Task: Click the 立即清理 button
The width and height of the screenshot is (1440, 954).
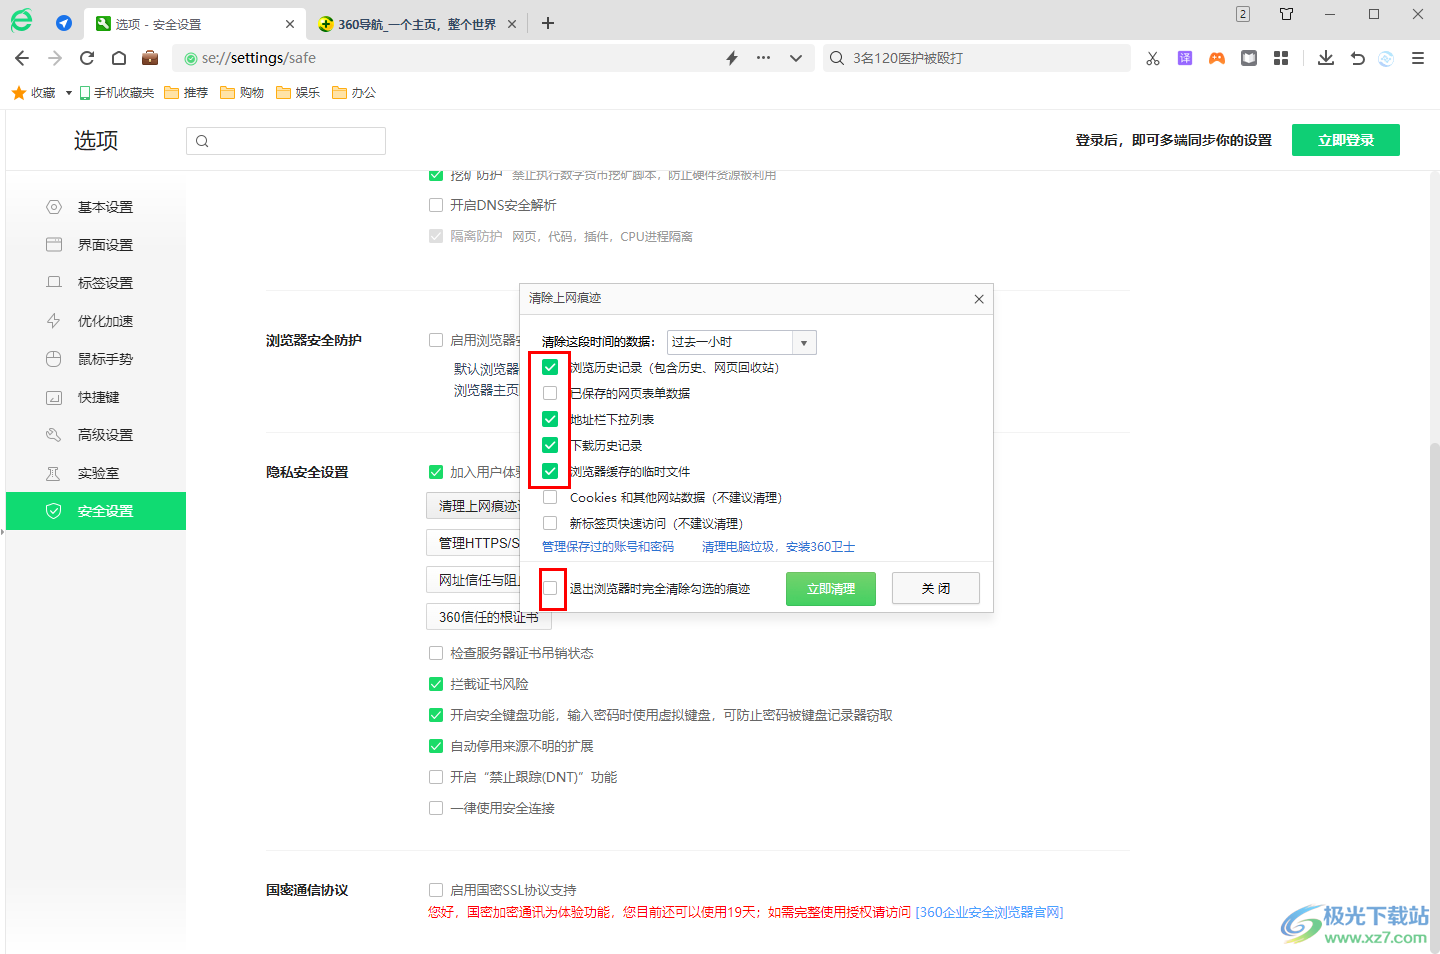Action: click(x=831, y=589)
